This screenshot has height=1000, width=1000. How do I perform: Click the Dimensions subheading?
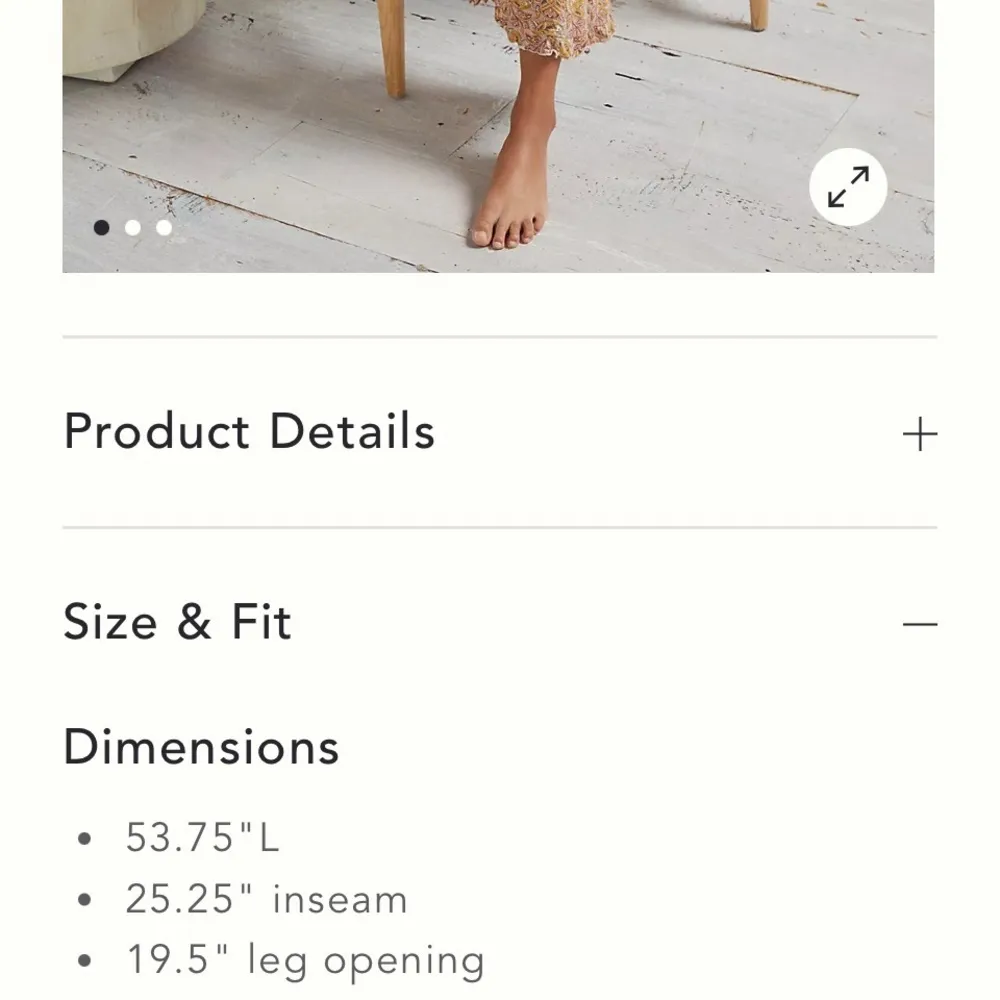[x=201, y=747]
